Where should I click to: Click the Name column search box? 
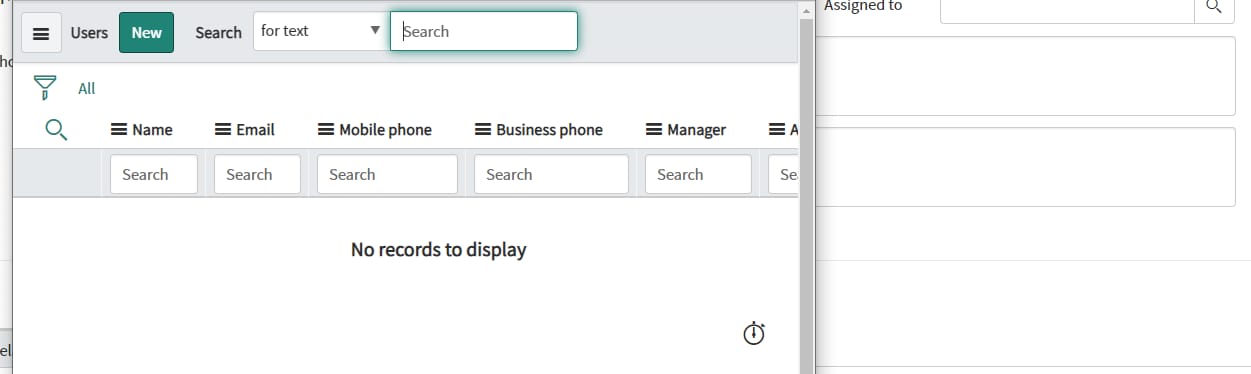click(154, 174)
